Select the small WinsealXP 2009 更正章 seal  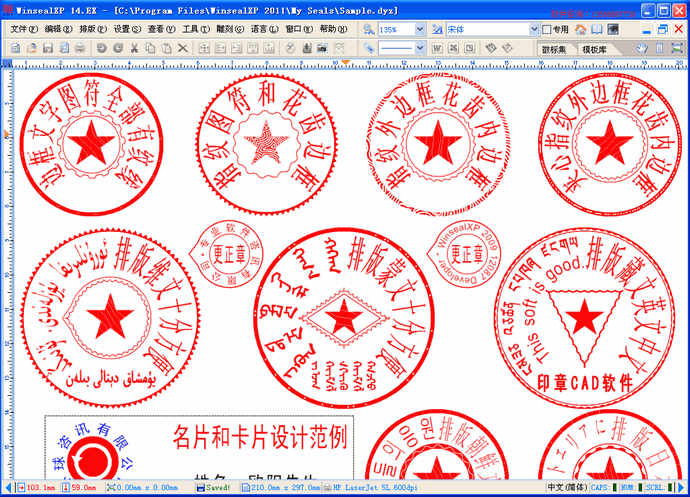click(x=464, y=254)
